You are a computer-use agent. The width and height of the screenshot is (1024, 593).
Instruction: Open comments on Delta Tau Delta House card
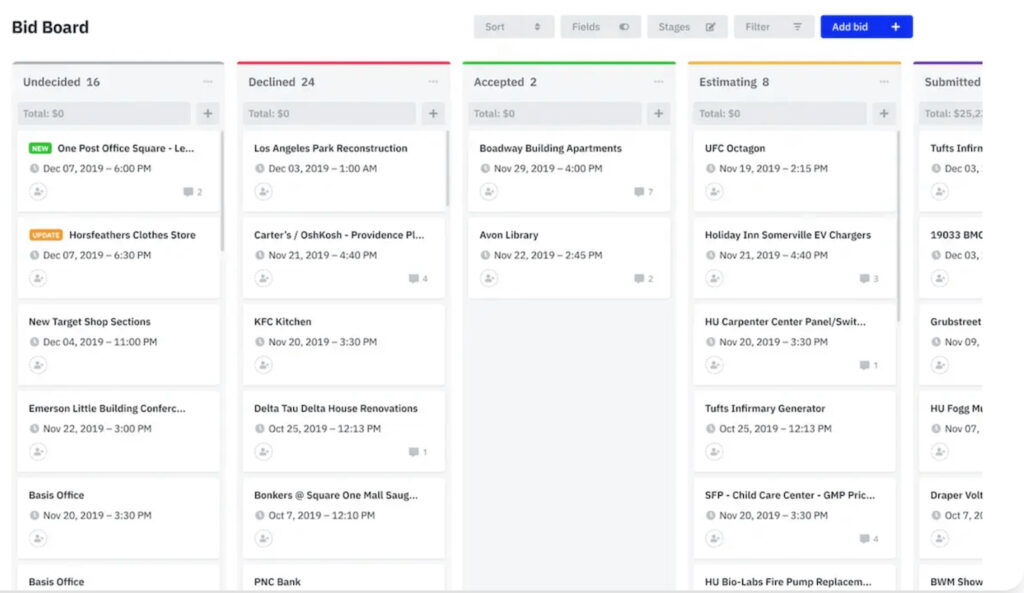click(x=418, y=452)
